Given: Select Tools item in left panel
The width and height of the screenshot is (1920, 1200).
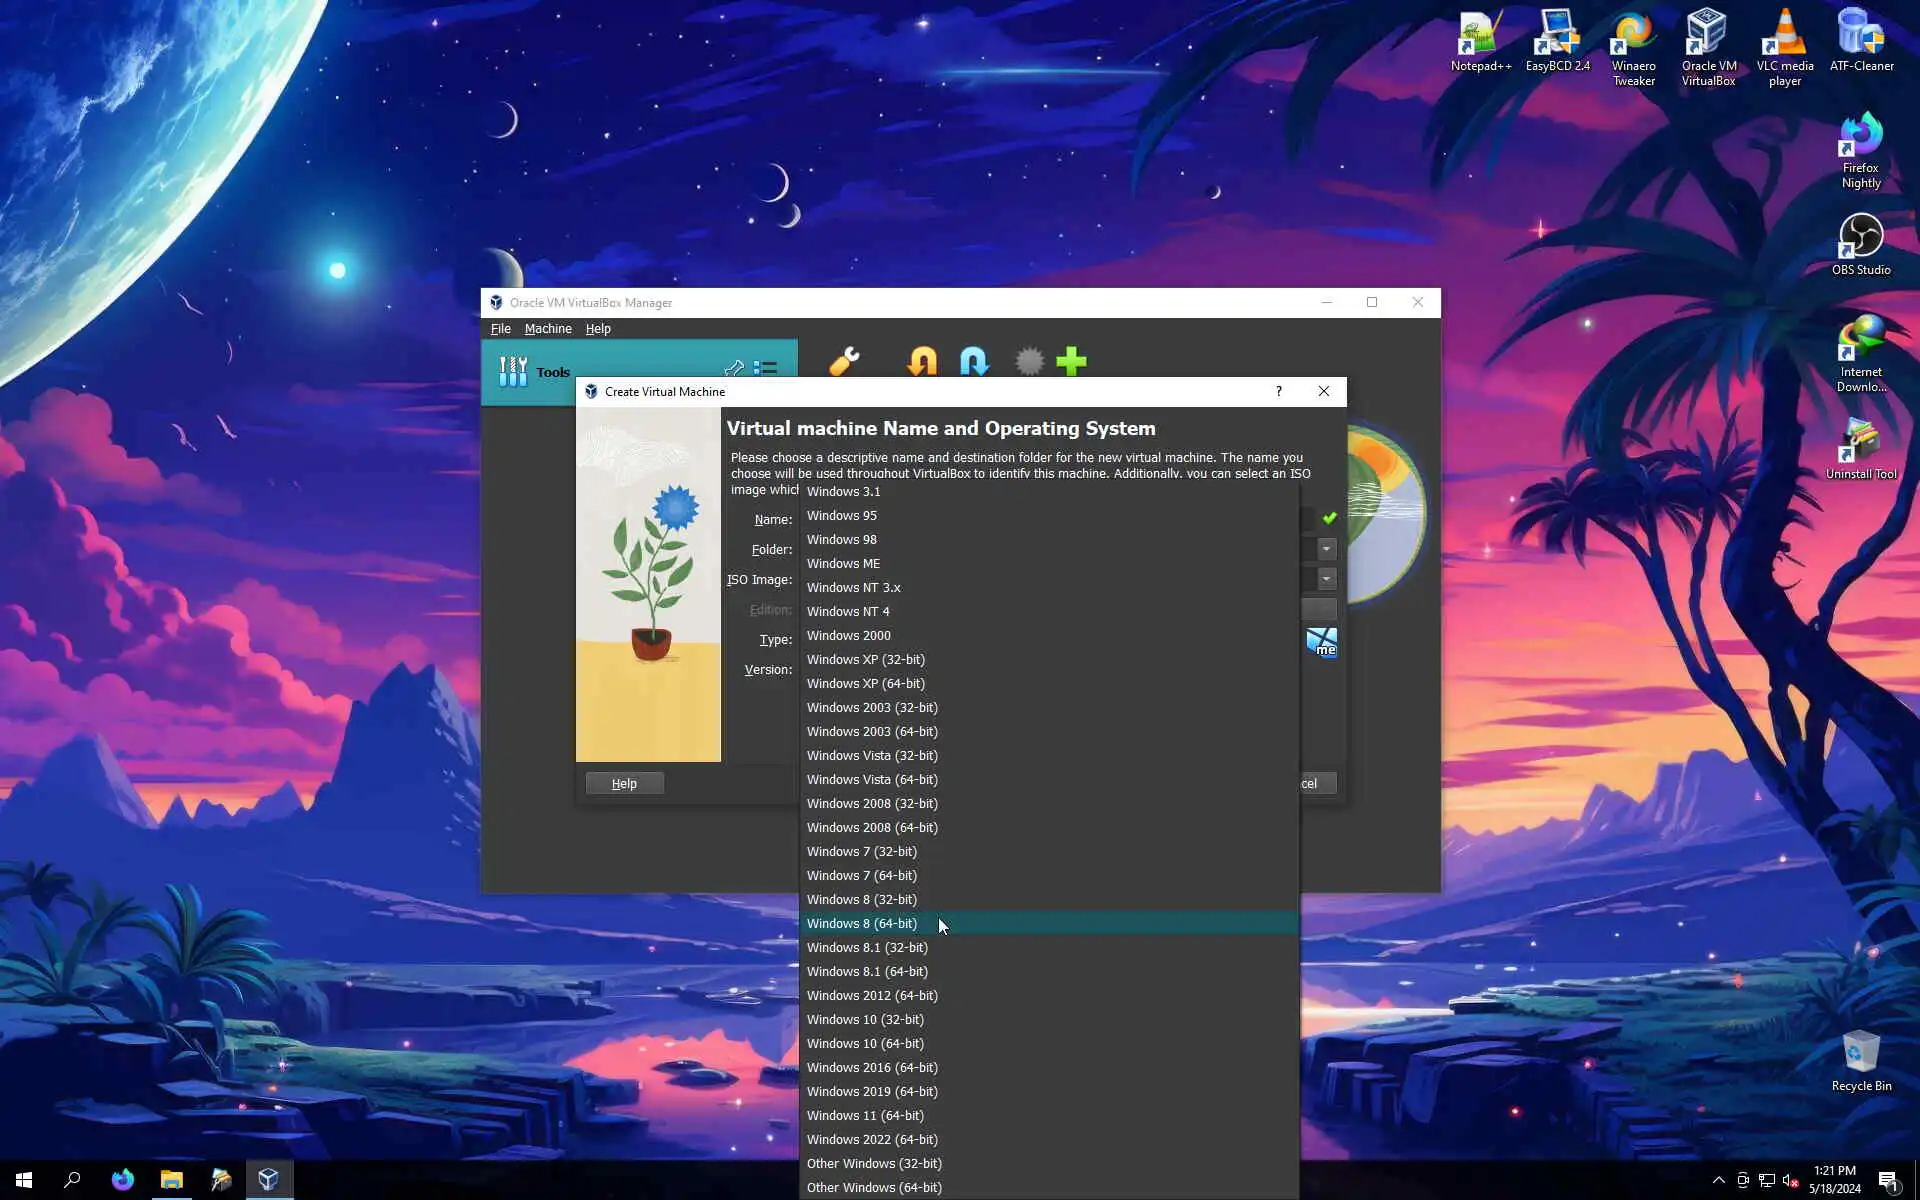Looking at the screenshot, I should (x=552, y=372).
